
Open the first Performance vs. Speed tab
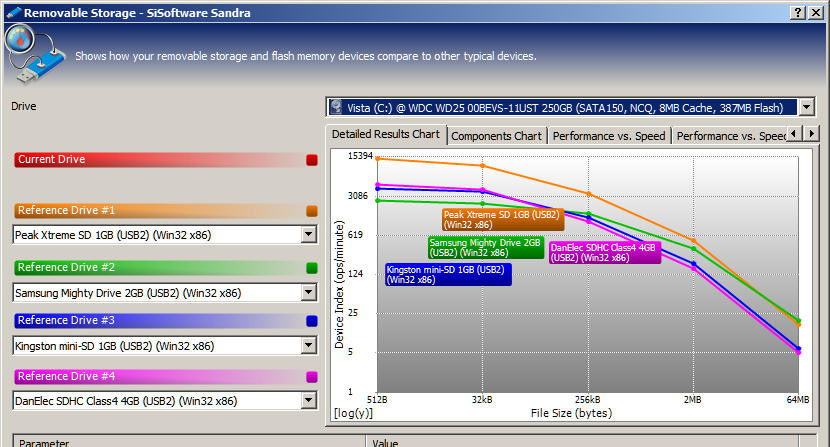point(609,136)
